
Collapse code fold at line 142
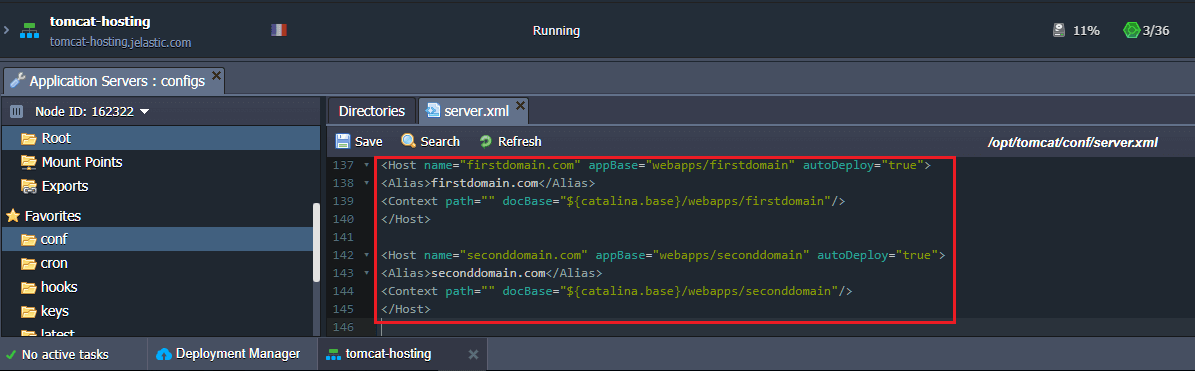367,254
